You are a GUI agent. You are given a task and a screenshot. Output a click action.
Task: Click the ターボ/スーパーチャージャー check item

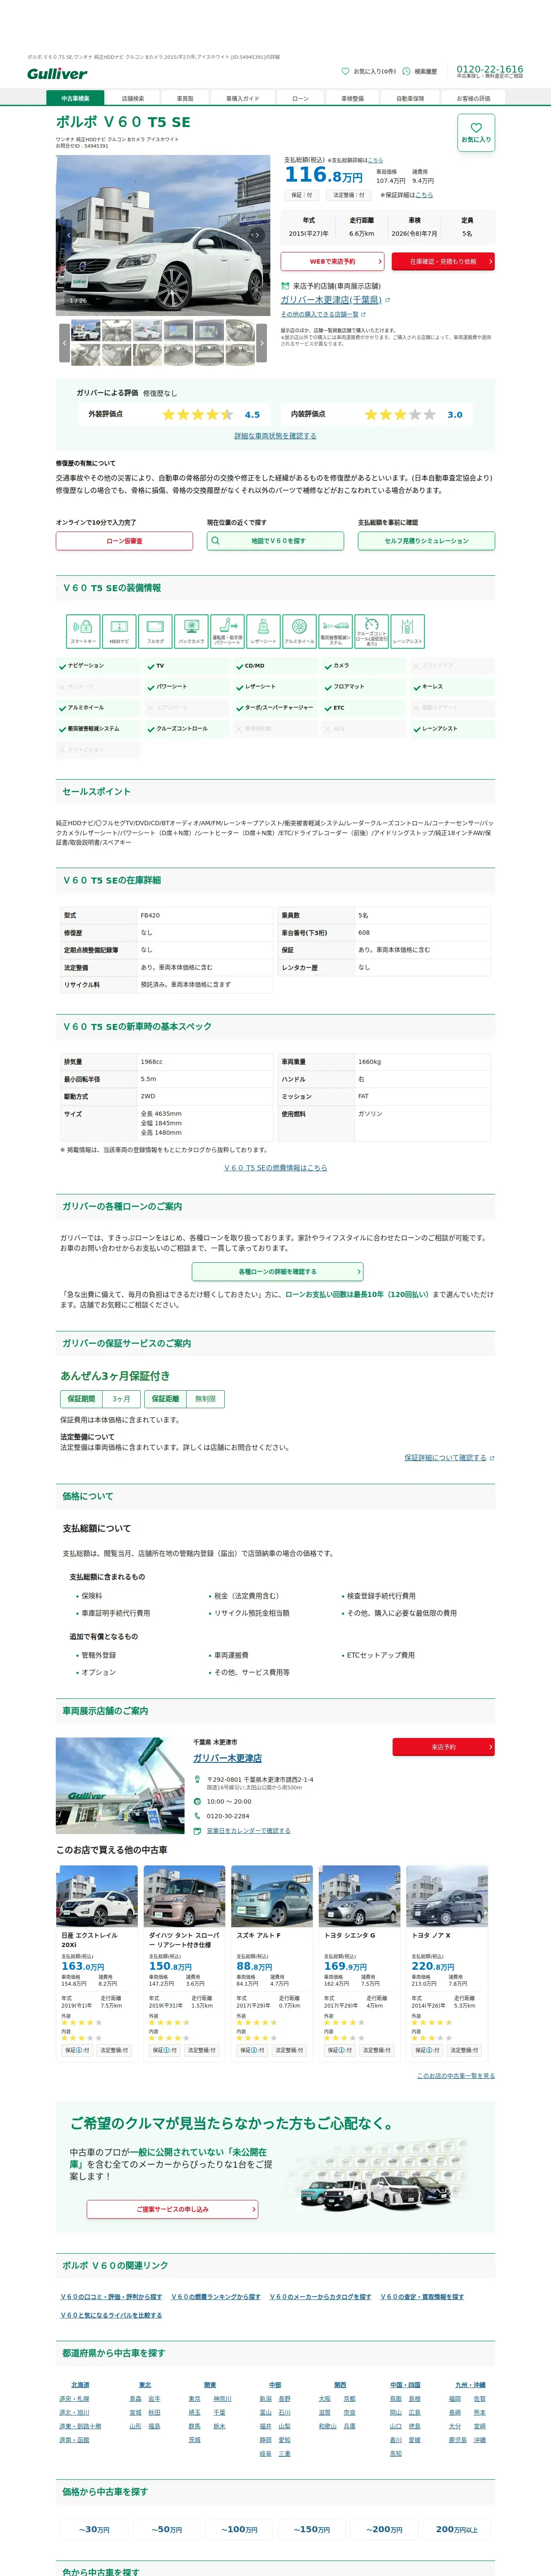tap(276, 708)
